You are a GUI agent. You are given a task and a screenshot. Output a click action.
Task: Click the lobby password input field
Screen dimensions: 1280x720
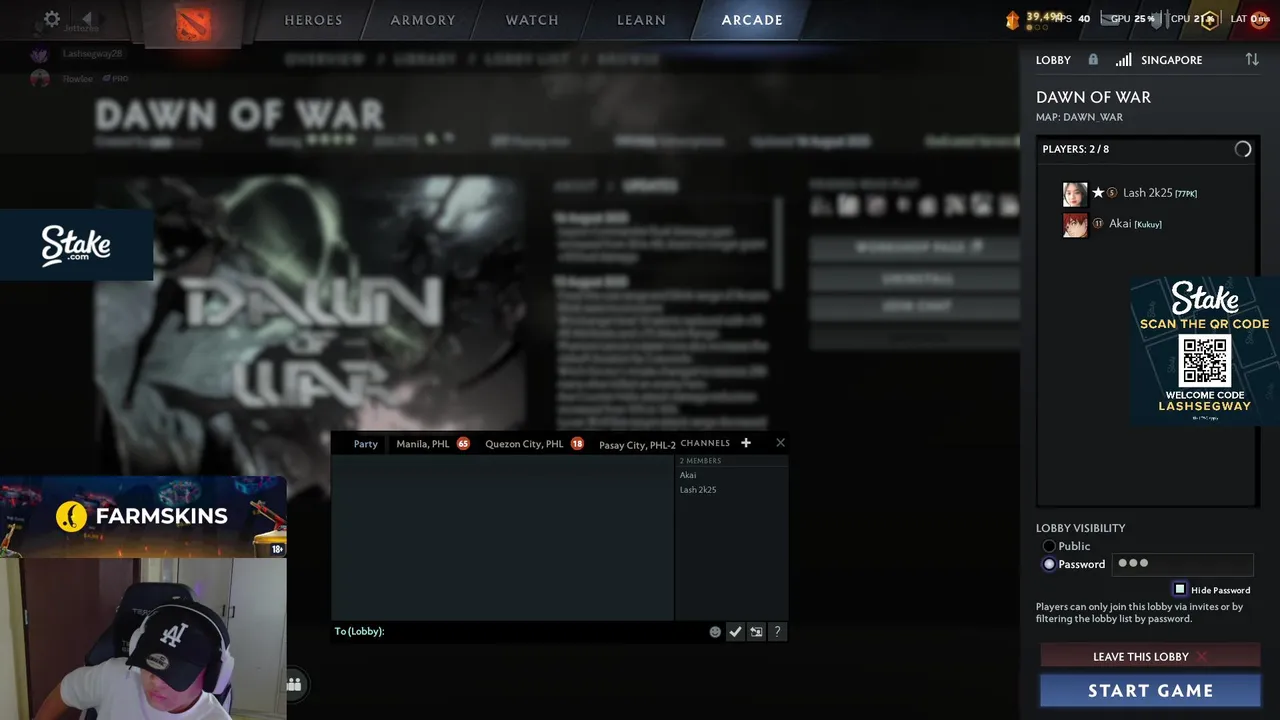(1182, 564)
